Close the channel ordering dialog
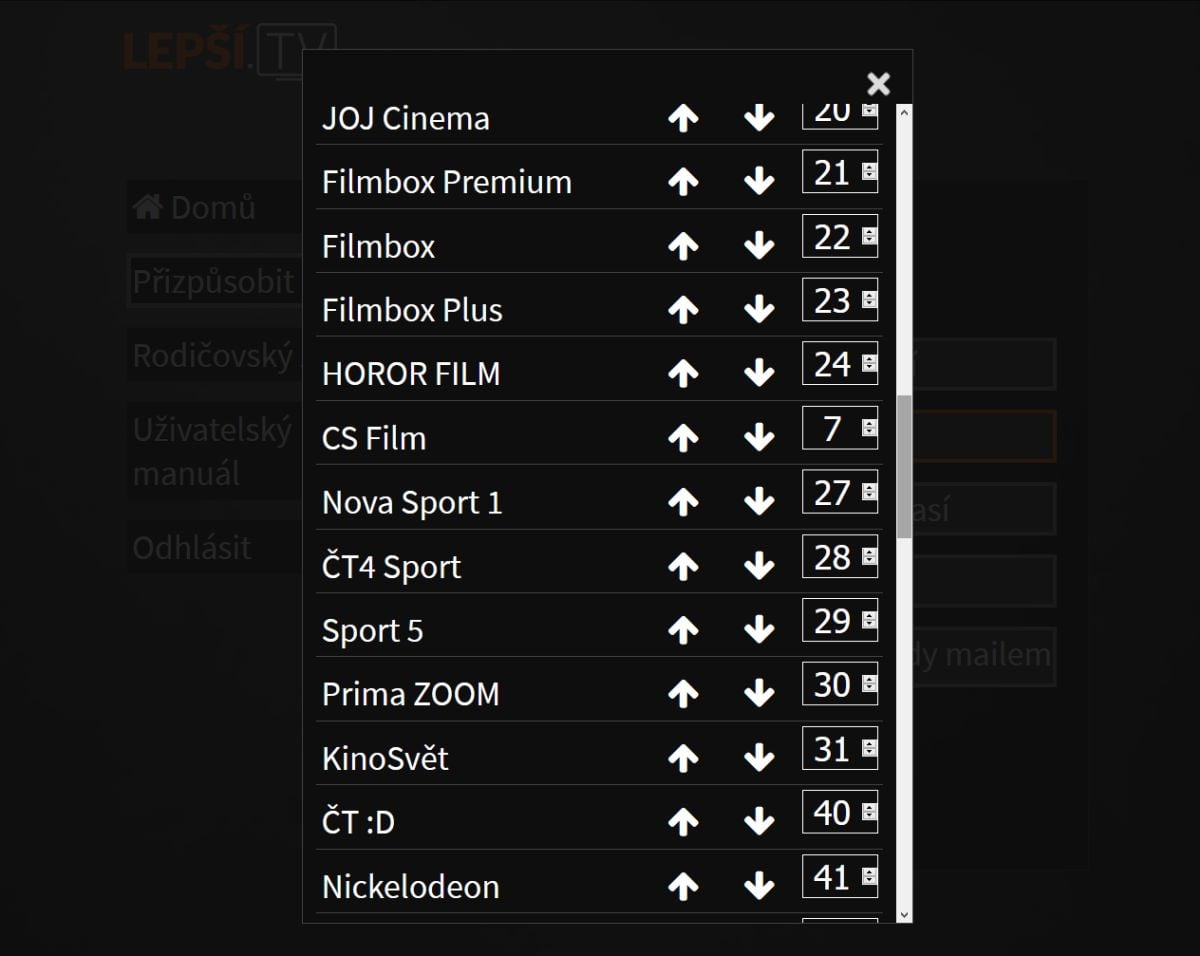This screenshot has height=956, width=1200. pyautogui.click(x=878, y=83)
